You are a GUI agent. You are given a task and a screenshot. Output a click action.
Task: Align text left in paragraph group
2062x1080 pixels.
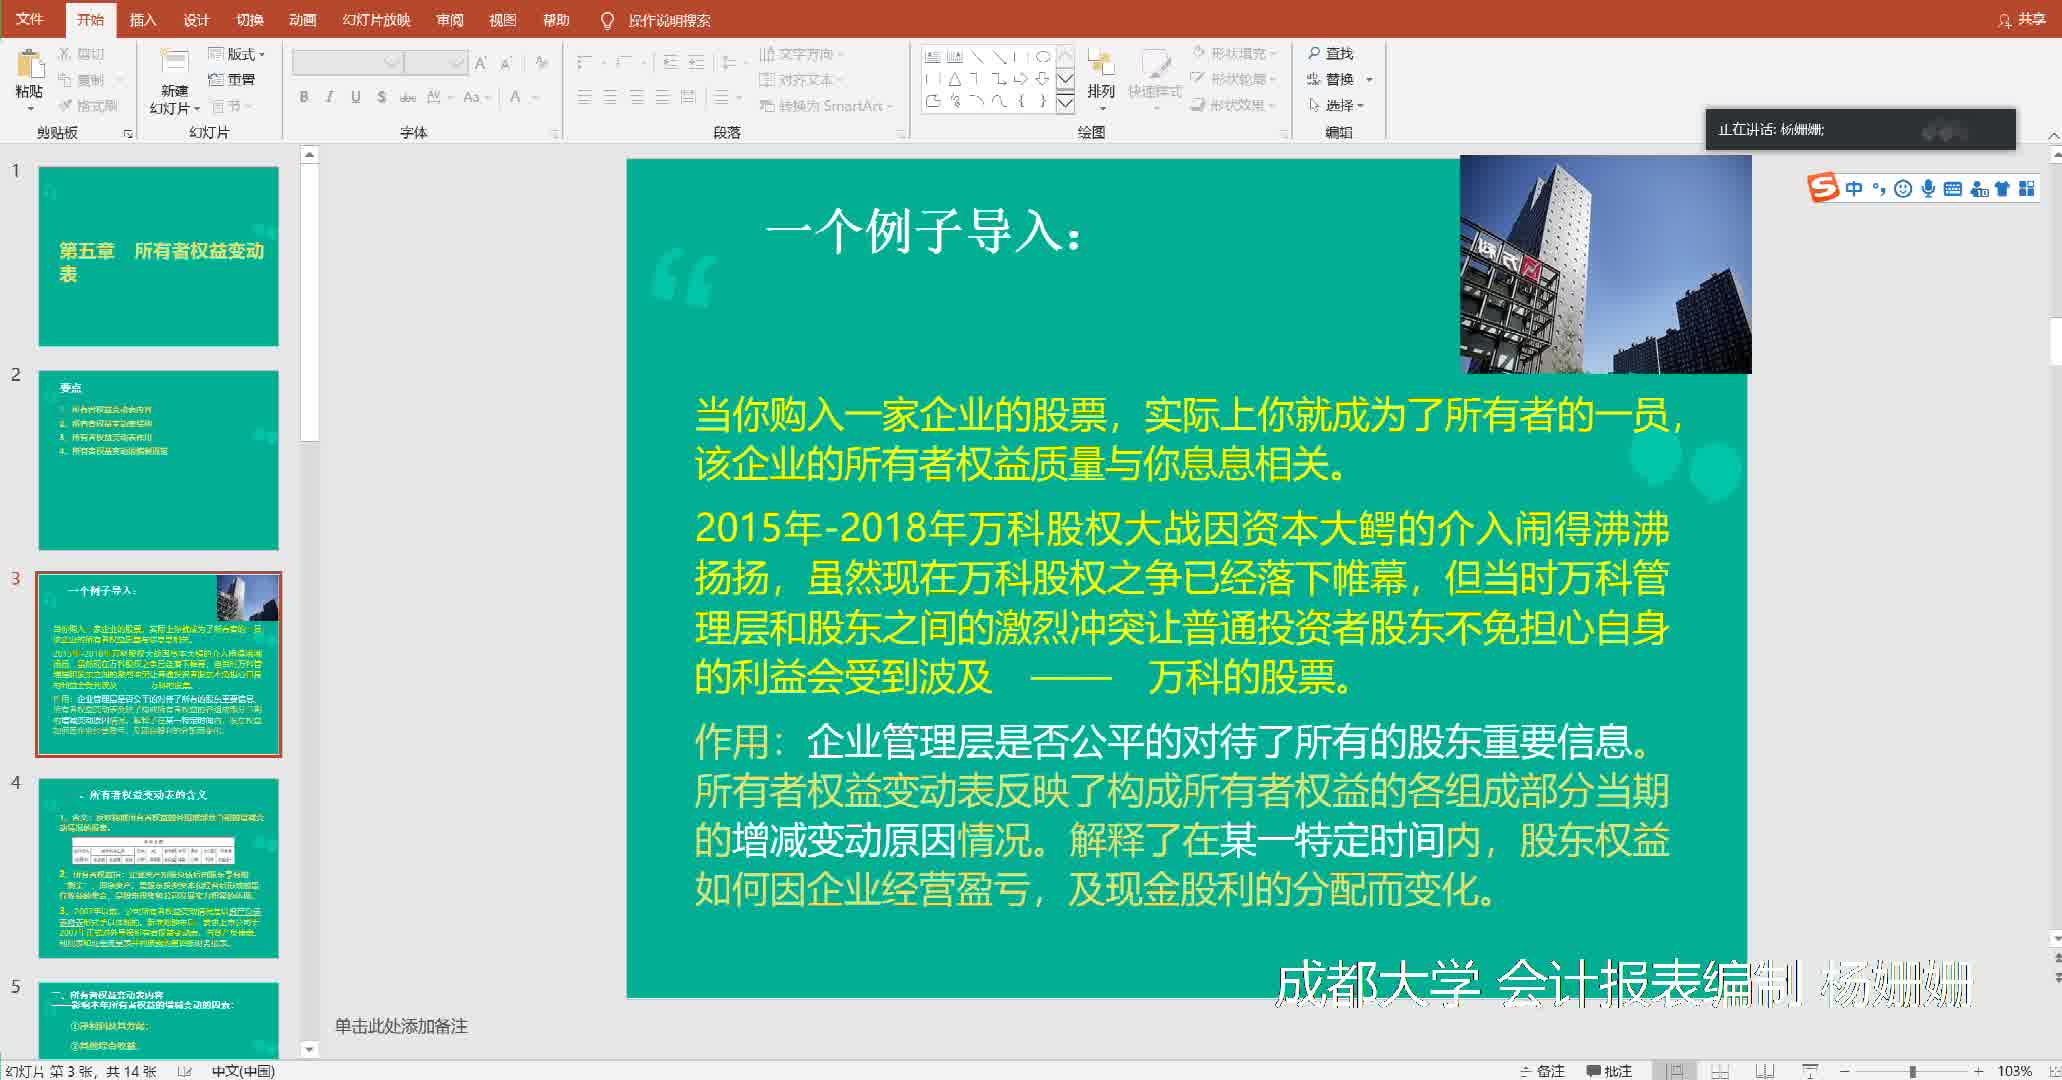[585, 97]
